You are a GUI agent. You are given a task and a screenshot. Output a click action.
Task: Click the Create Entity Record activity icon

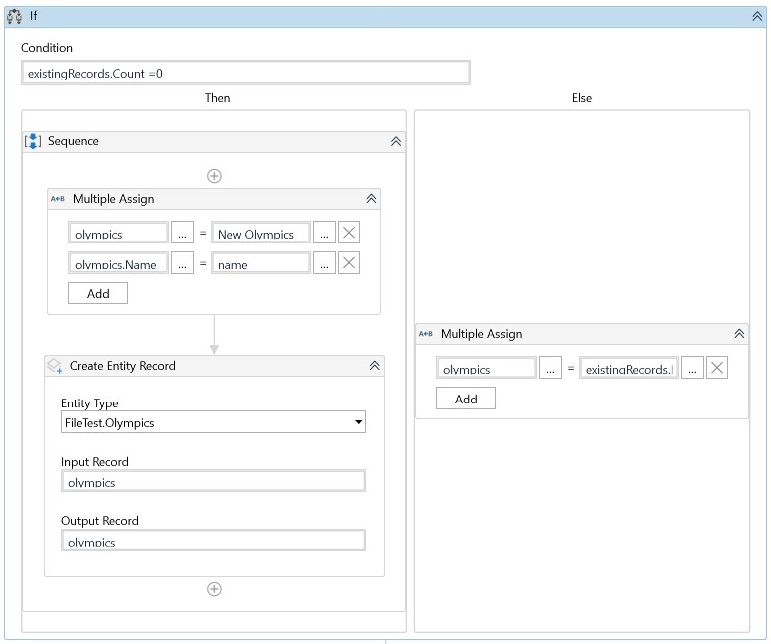[55, 366]
